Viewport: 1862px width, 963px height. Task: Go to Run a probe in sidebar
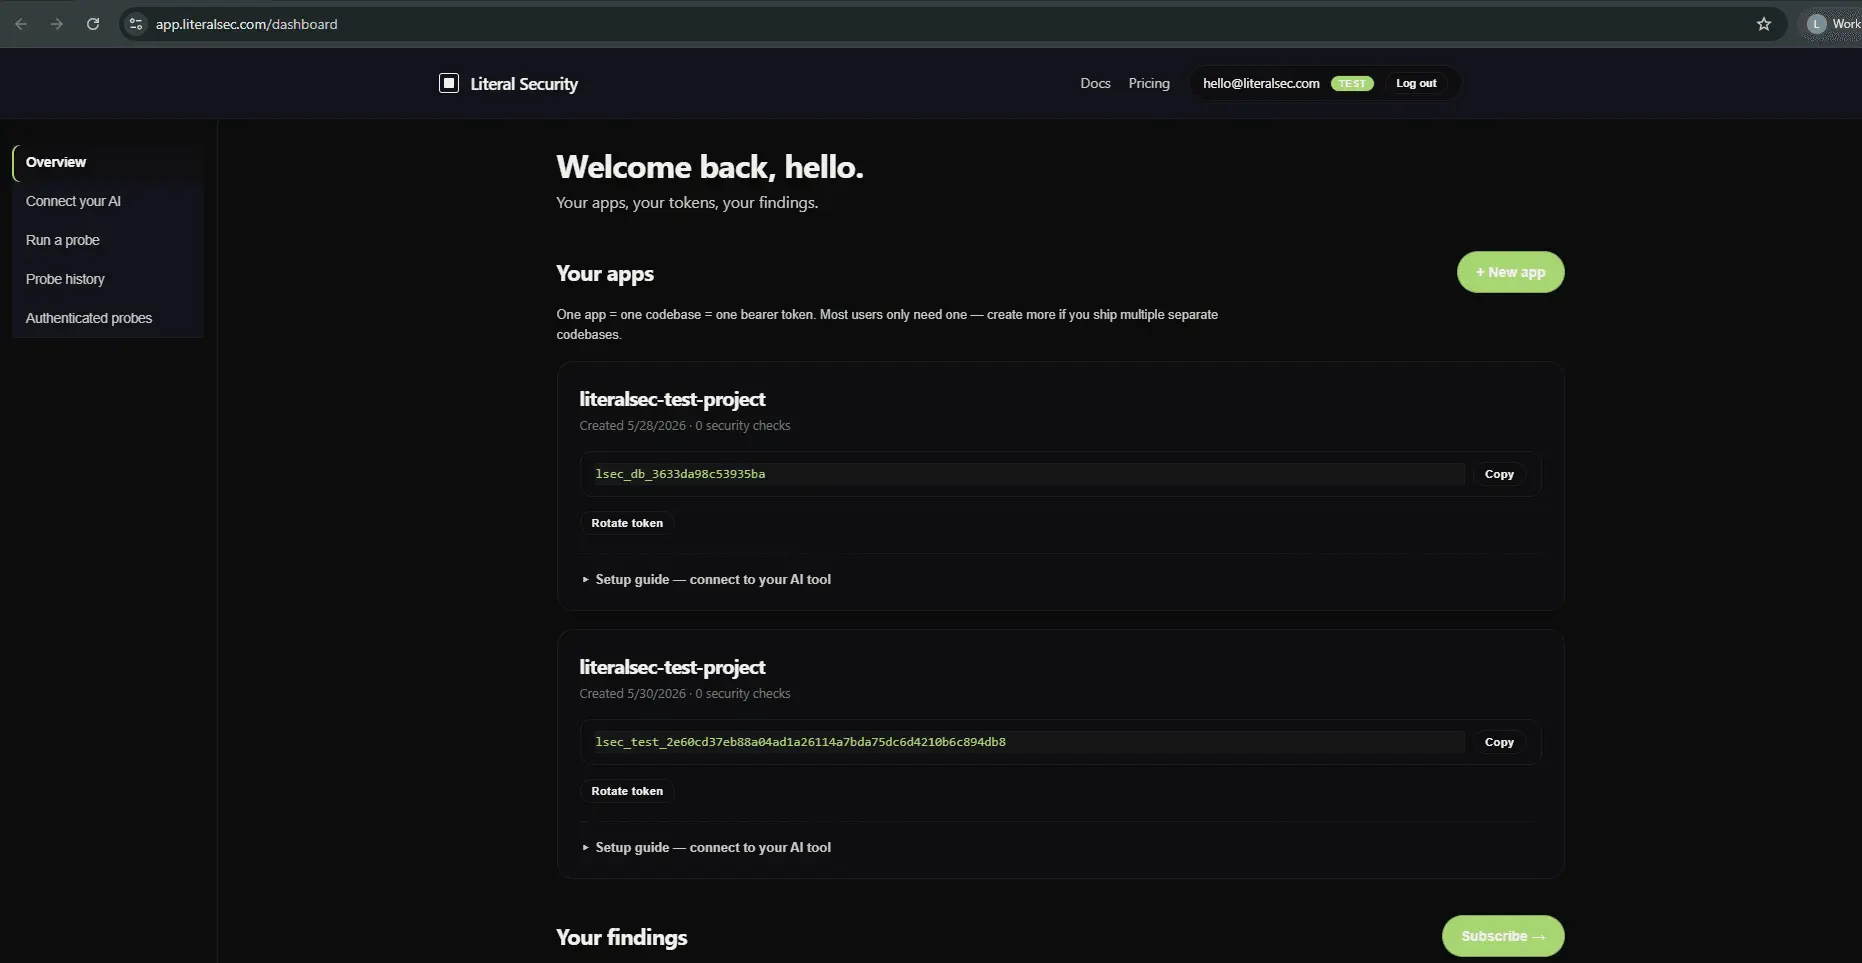point(108,240)
